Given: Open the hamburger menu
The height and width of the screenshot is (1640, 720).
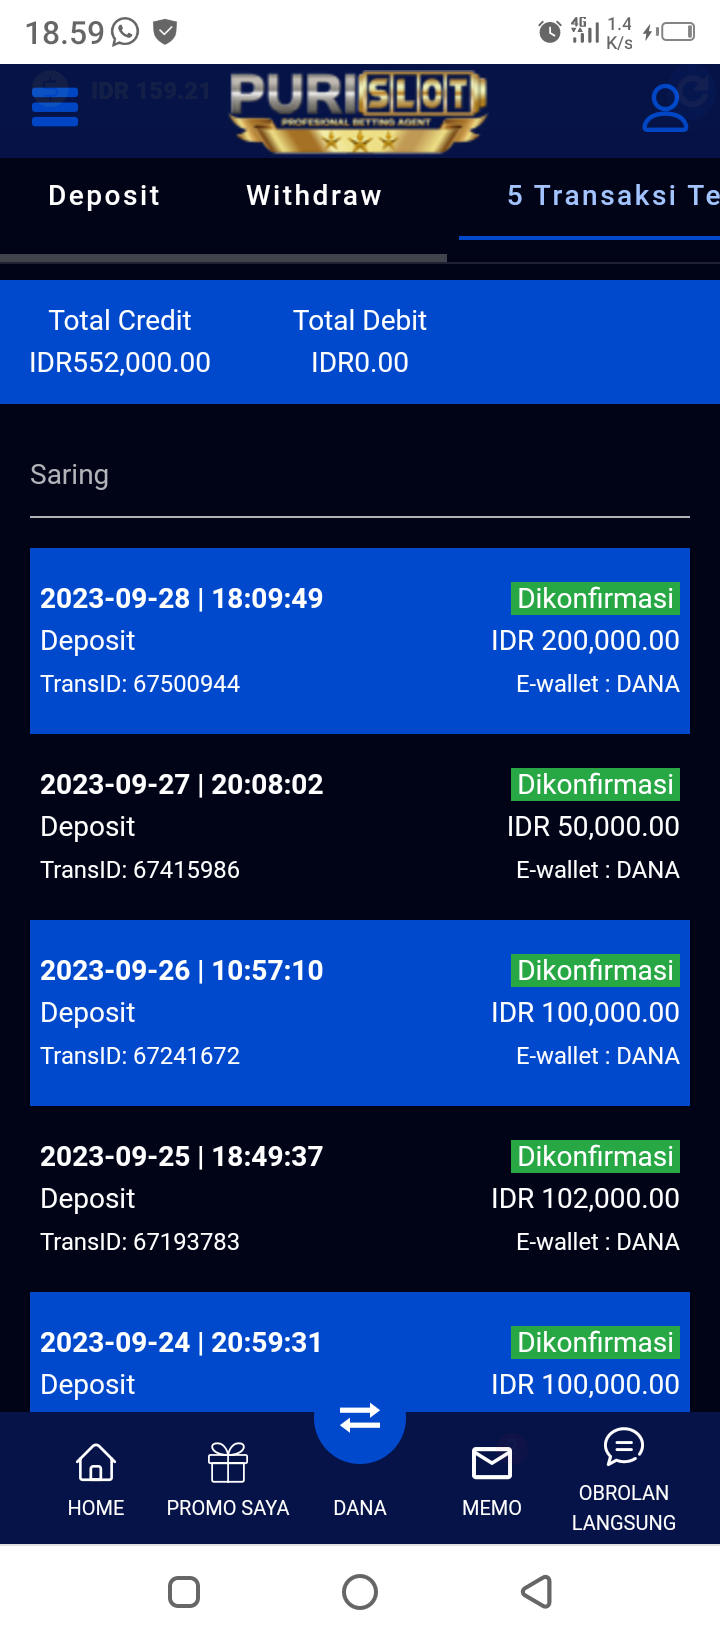Looking at the screenshot, I should (x=55, y=107).
